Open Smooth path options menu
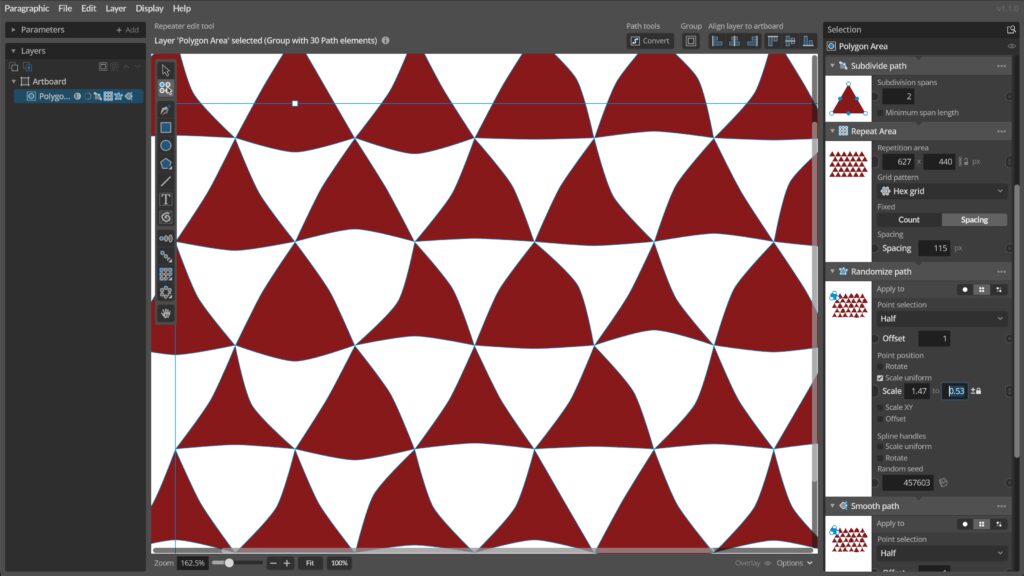1024x576 pixels. pos(1001,506)
